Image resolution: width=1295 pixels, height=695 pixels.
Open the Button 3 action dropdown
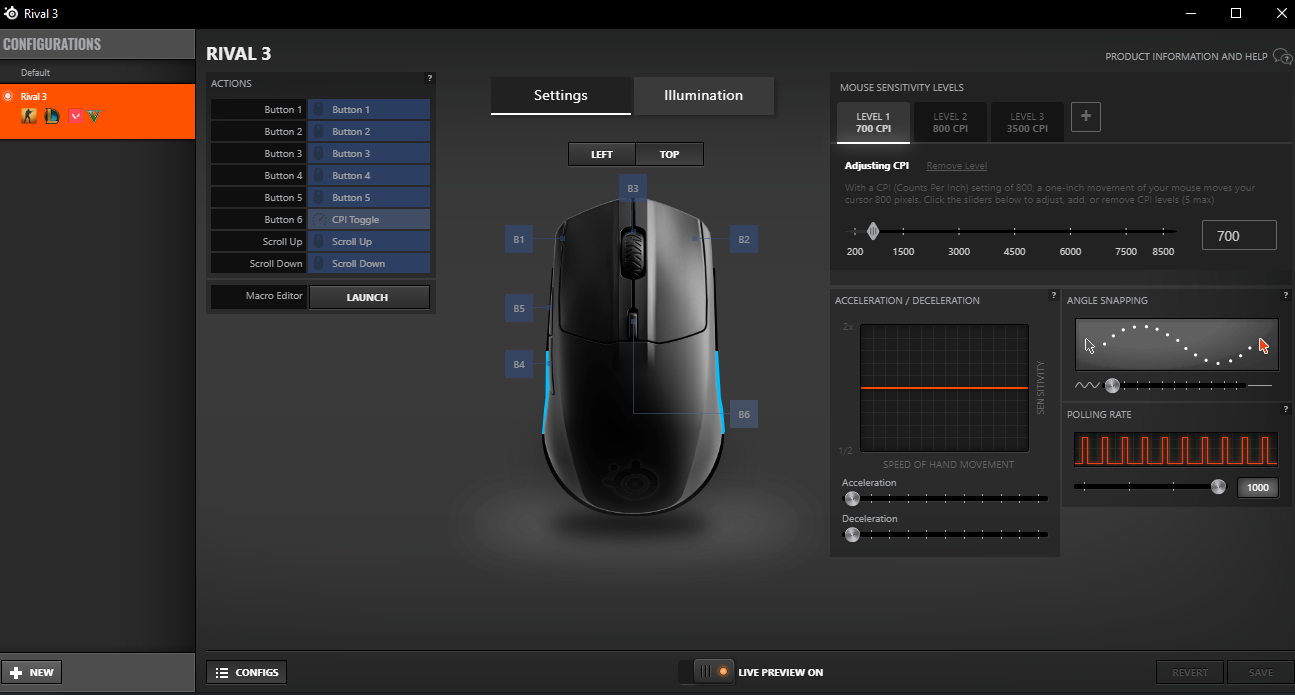point(369,153)
